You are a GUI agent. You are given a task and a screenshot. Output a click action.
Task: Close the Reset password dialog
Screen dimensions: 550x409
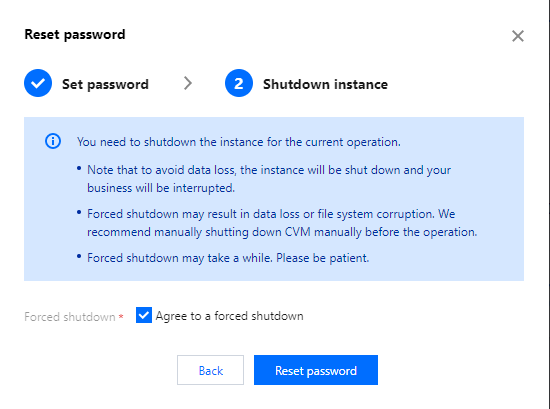[518, 36]
